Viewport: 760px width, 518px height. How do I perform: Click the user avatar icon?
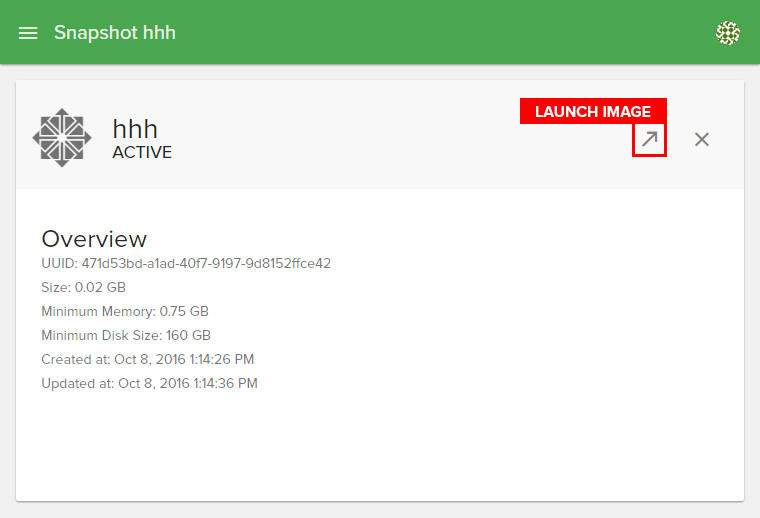tap(728, 33)
